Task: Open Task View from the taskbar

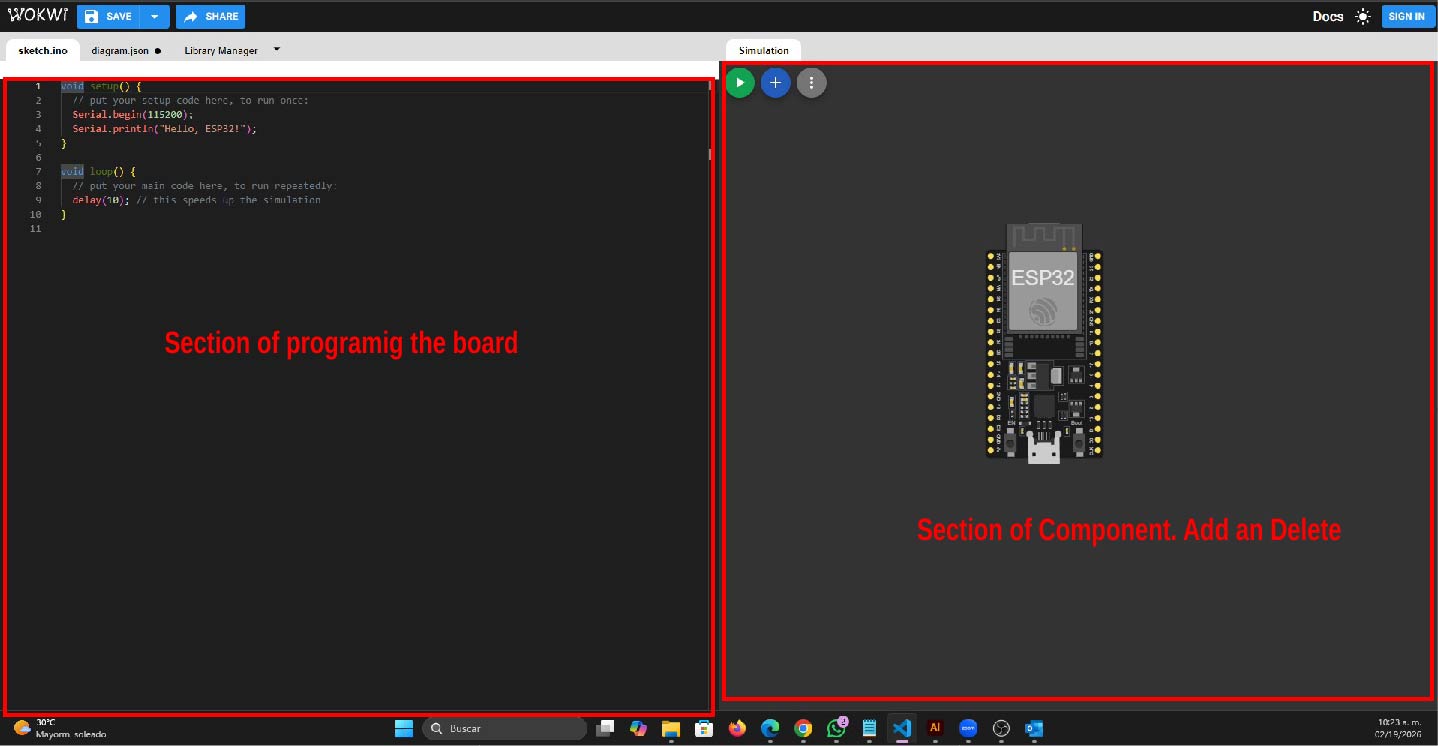Action: click(605, 728)
